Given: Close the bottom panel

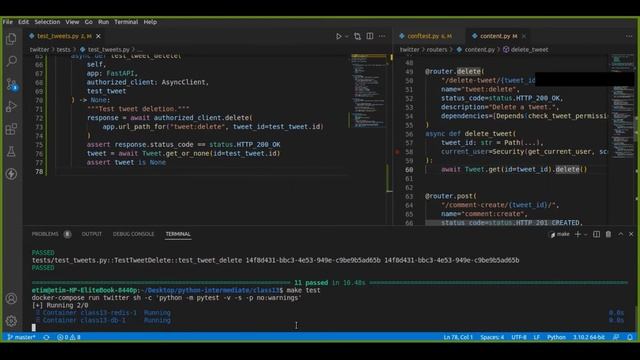Looking at the screenshot, I should [631, 234].
